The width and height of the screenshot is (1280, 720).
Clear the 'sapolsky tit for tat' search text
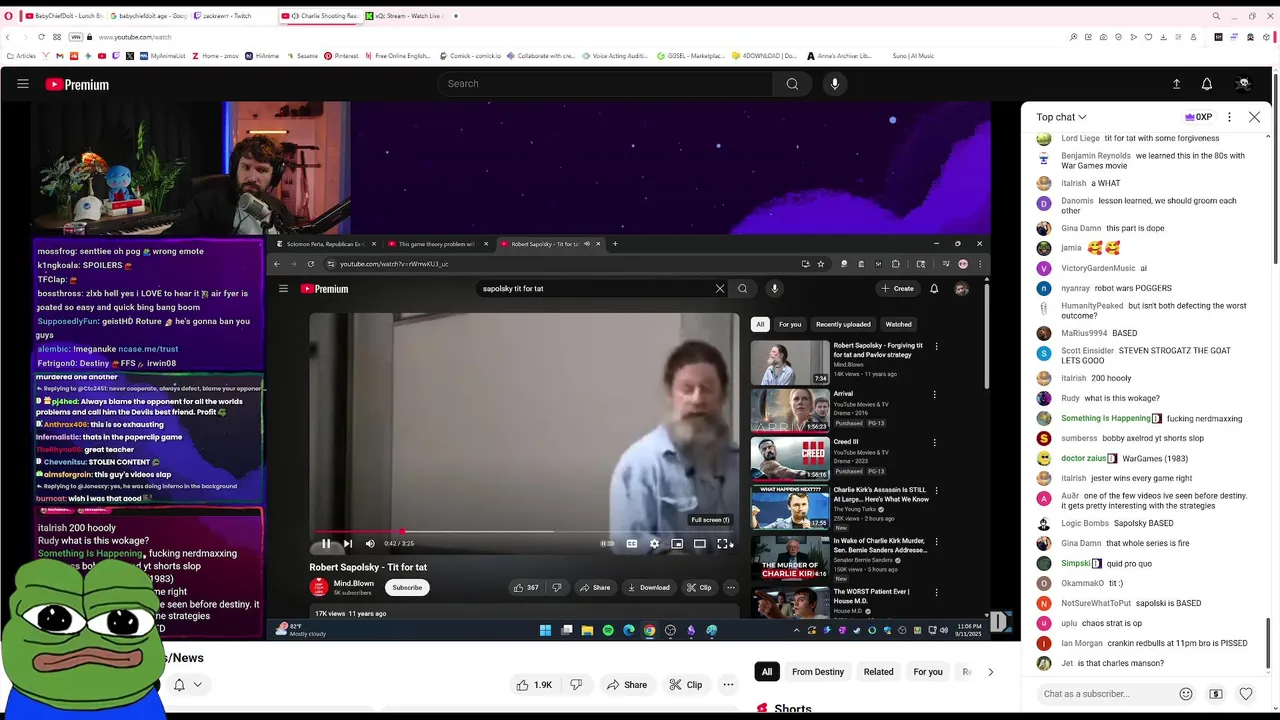click(x=720, y=289)
